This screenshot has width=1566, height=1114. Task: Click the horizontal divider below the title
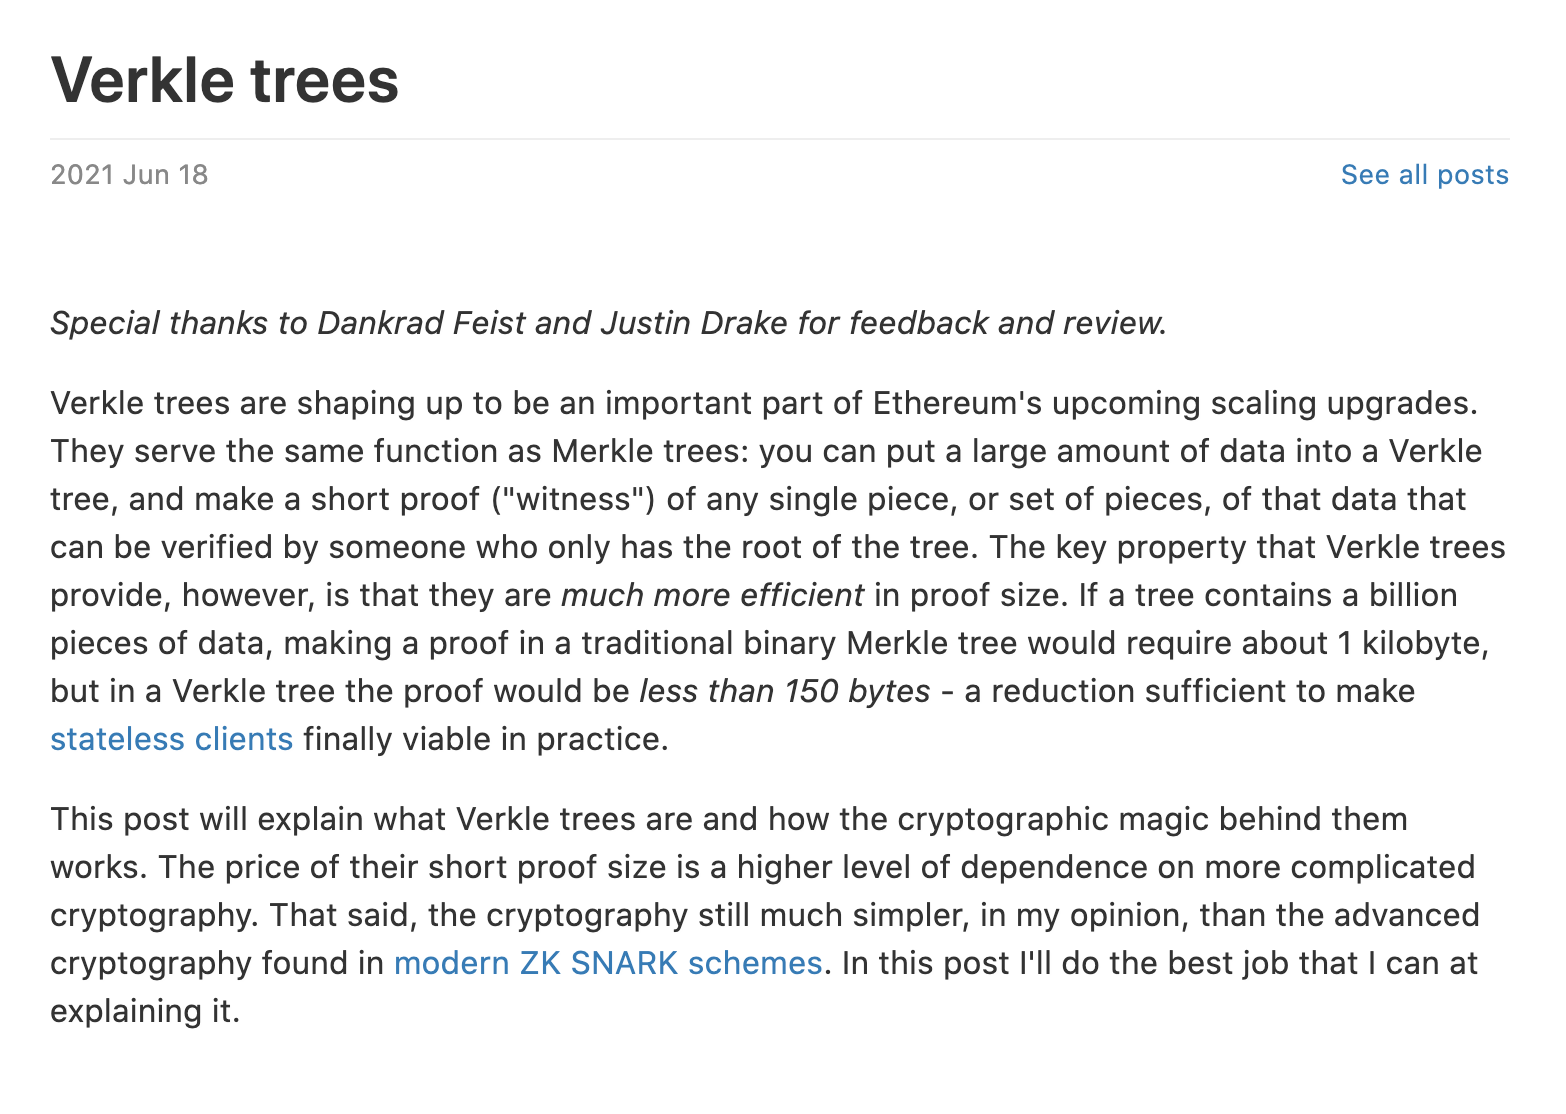pos(780,139)
